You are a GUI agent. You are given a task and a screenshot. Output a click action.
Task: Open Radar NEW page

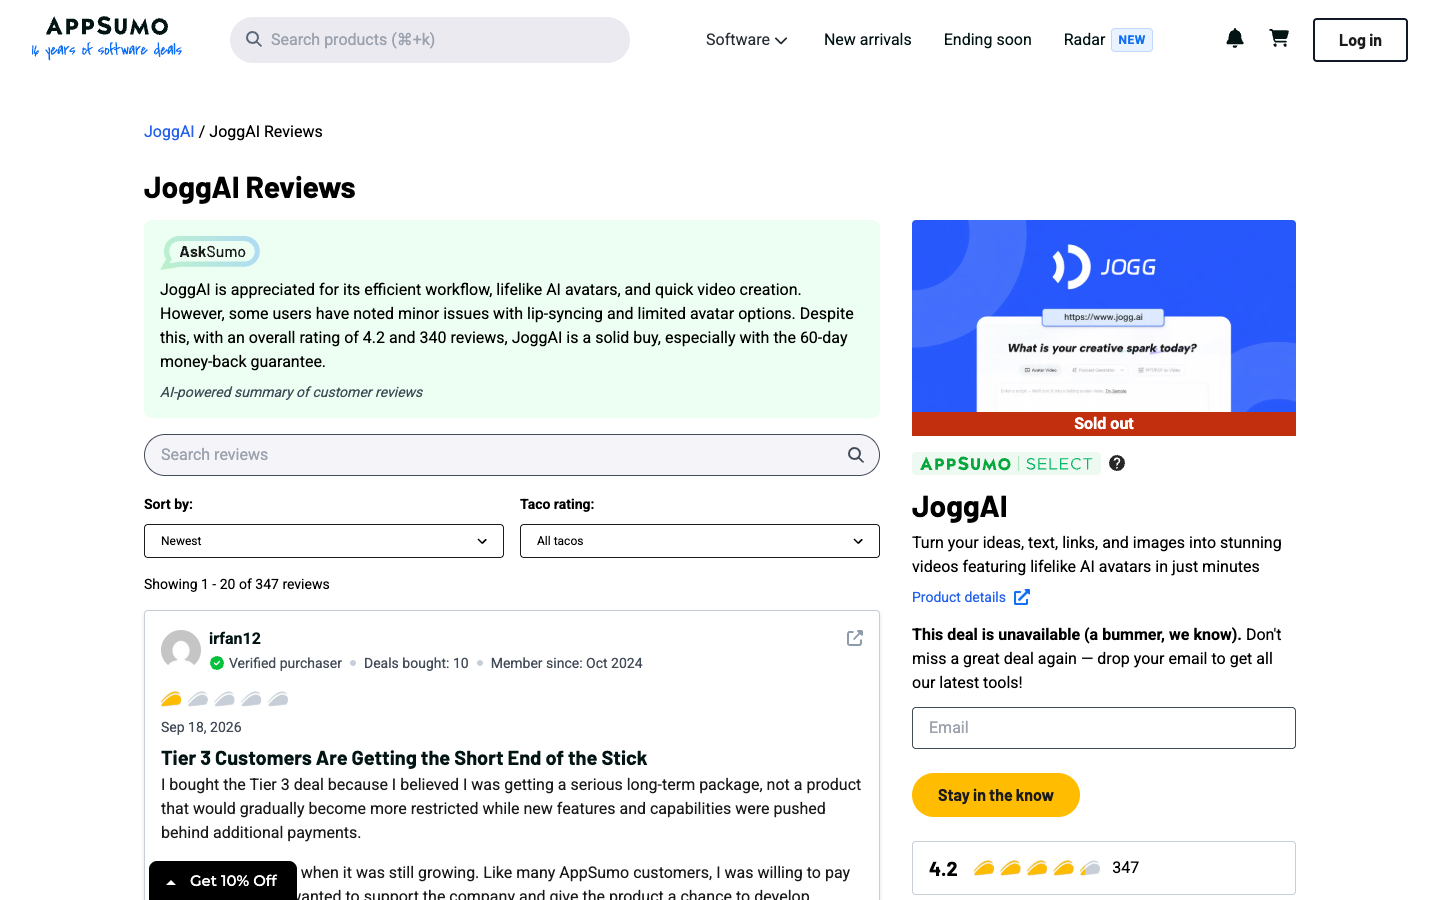(x=1108, y=40)
